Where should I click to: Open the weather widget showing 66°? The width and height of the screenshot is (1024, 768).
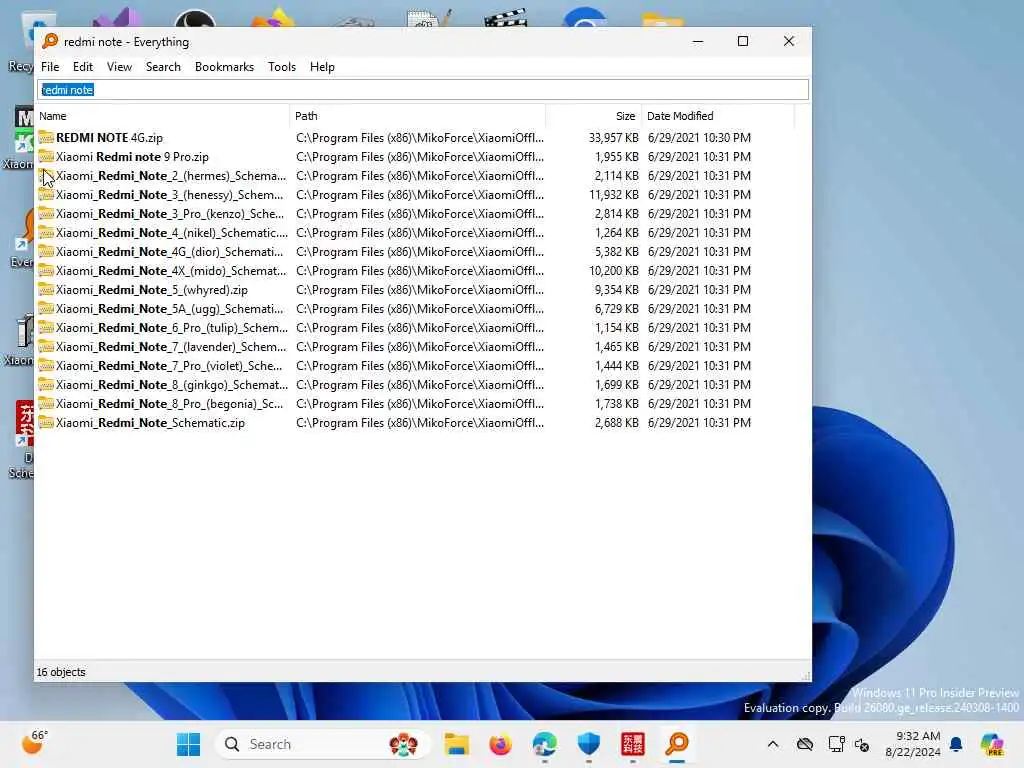tap(35, 743)
